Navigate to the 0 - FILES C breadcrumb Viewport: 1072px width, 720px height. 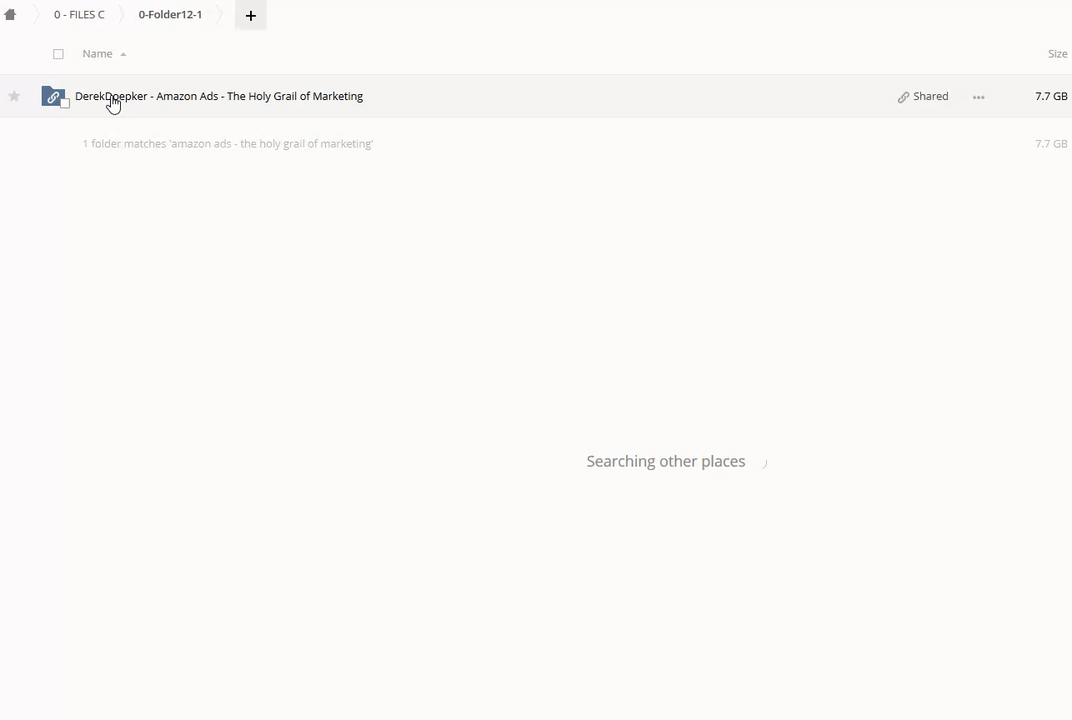click(79, 15)
